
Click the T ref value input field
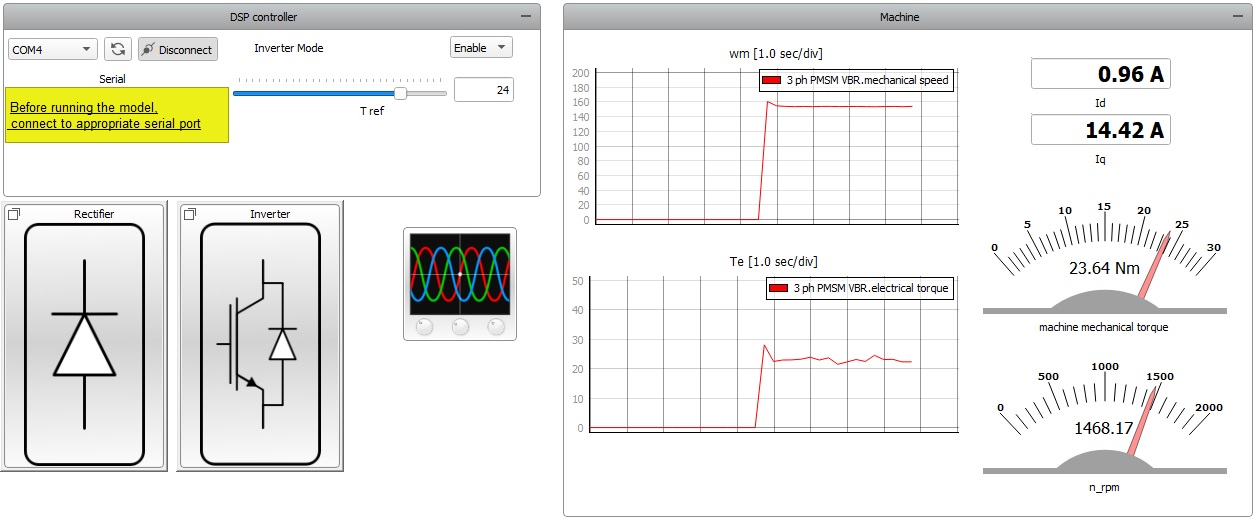tap(484, 90)
